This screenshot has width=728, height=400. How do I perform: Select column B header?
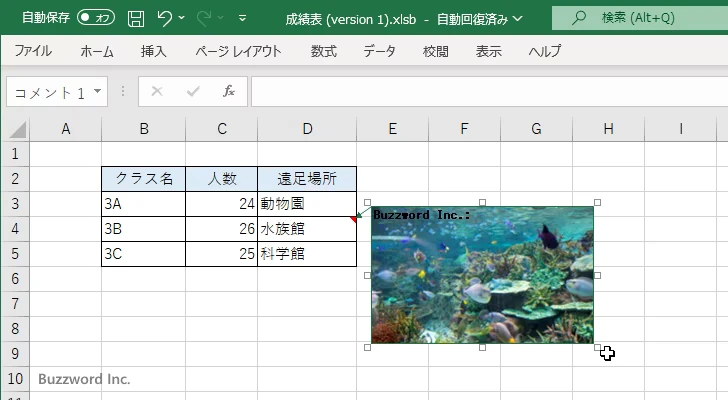[144, 129]
